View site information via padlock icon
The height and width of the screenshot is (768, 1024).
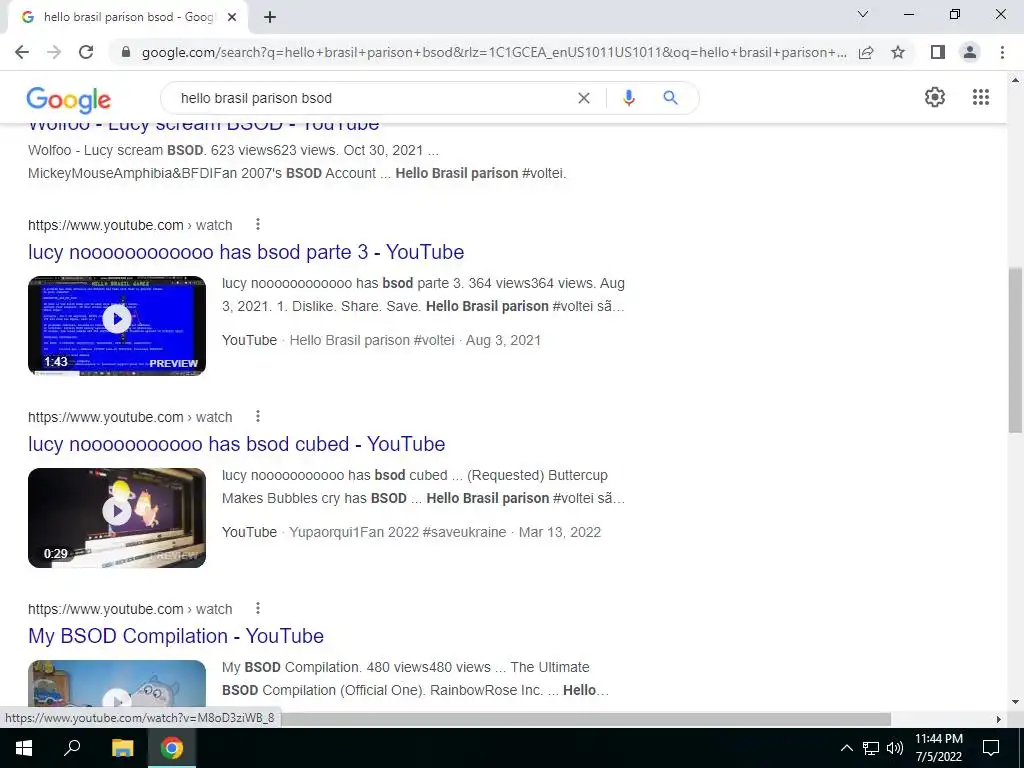coord(126,52)
